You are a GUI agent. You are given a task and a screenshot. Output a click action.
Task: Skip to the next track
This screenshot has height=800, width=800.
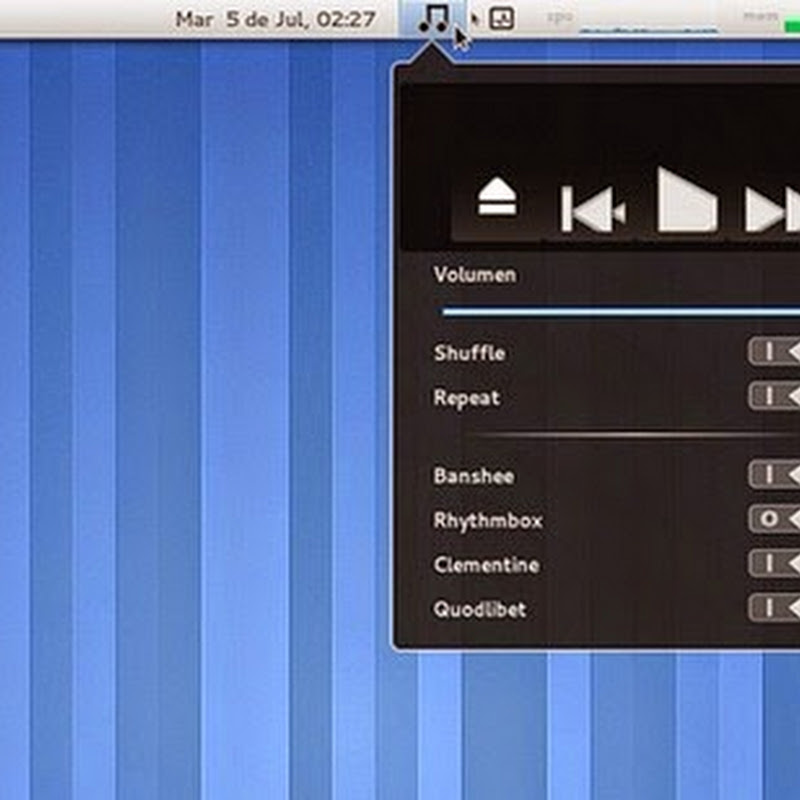coord(772,209)
